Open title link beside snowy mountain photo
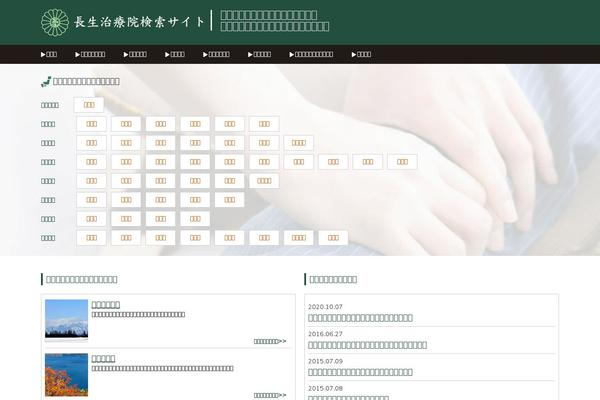The height and width of the screenshot is (400, 600). pos(106,304)
